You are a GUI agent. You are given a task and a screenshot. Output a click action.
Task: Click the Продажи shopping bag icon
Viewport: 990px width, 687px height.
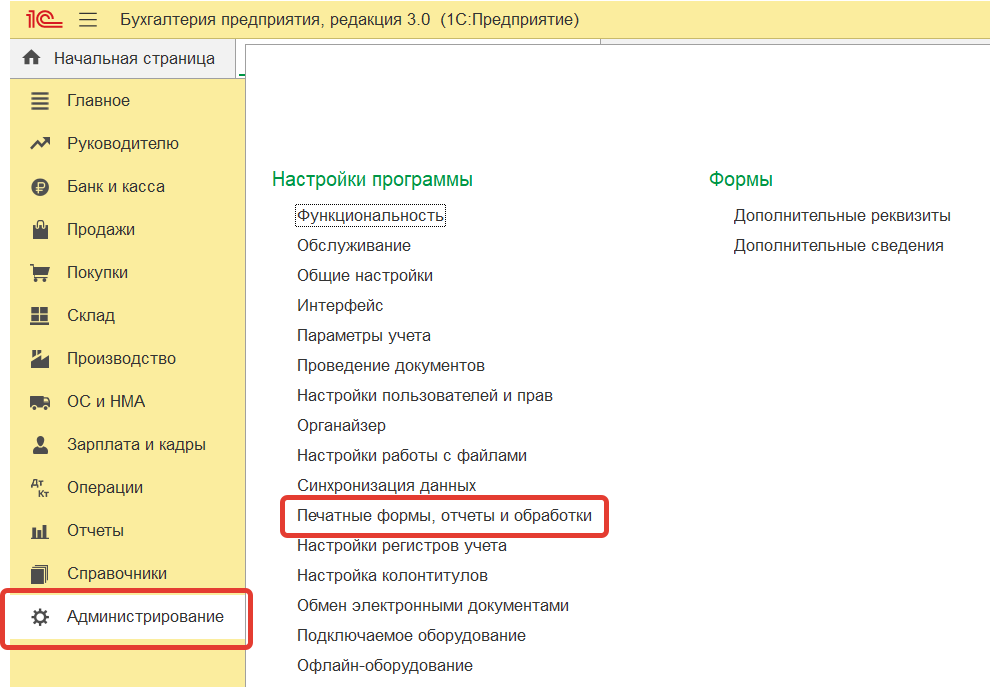coord(40,230)
